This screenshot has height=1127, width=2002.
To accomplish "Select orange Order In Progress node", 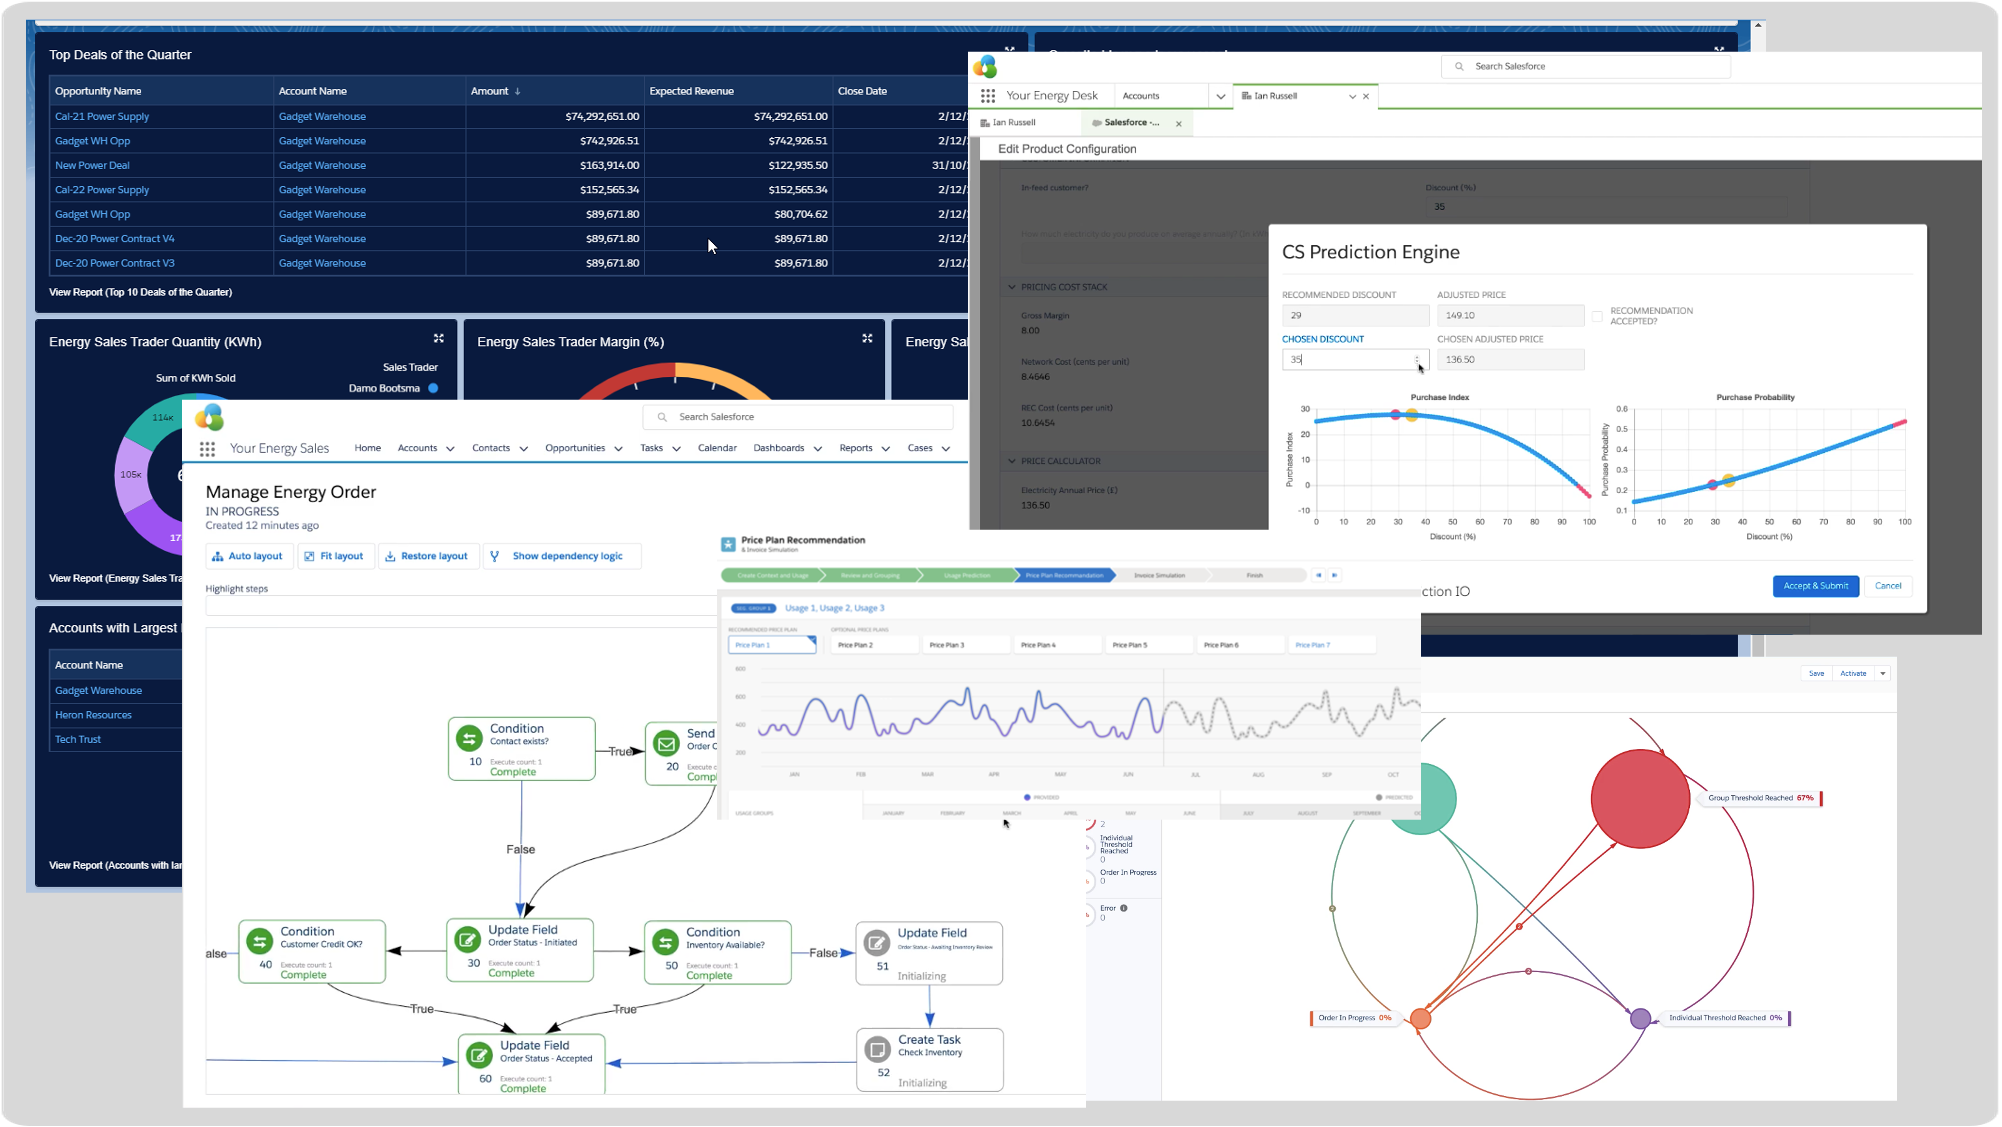I will click(x=1420, y=1019).
